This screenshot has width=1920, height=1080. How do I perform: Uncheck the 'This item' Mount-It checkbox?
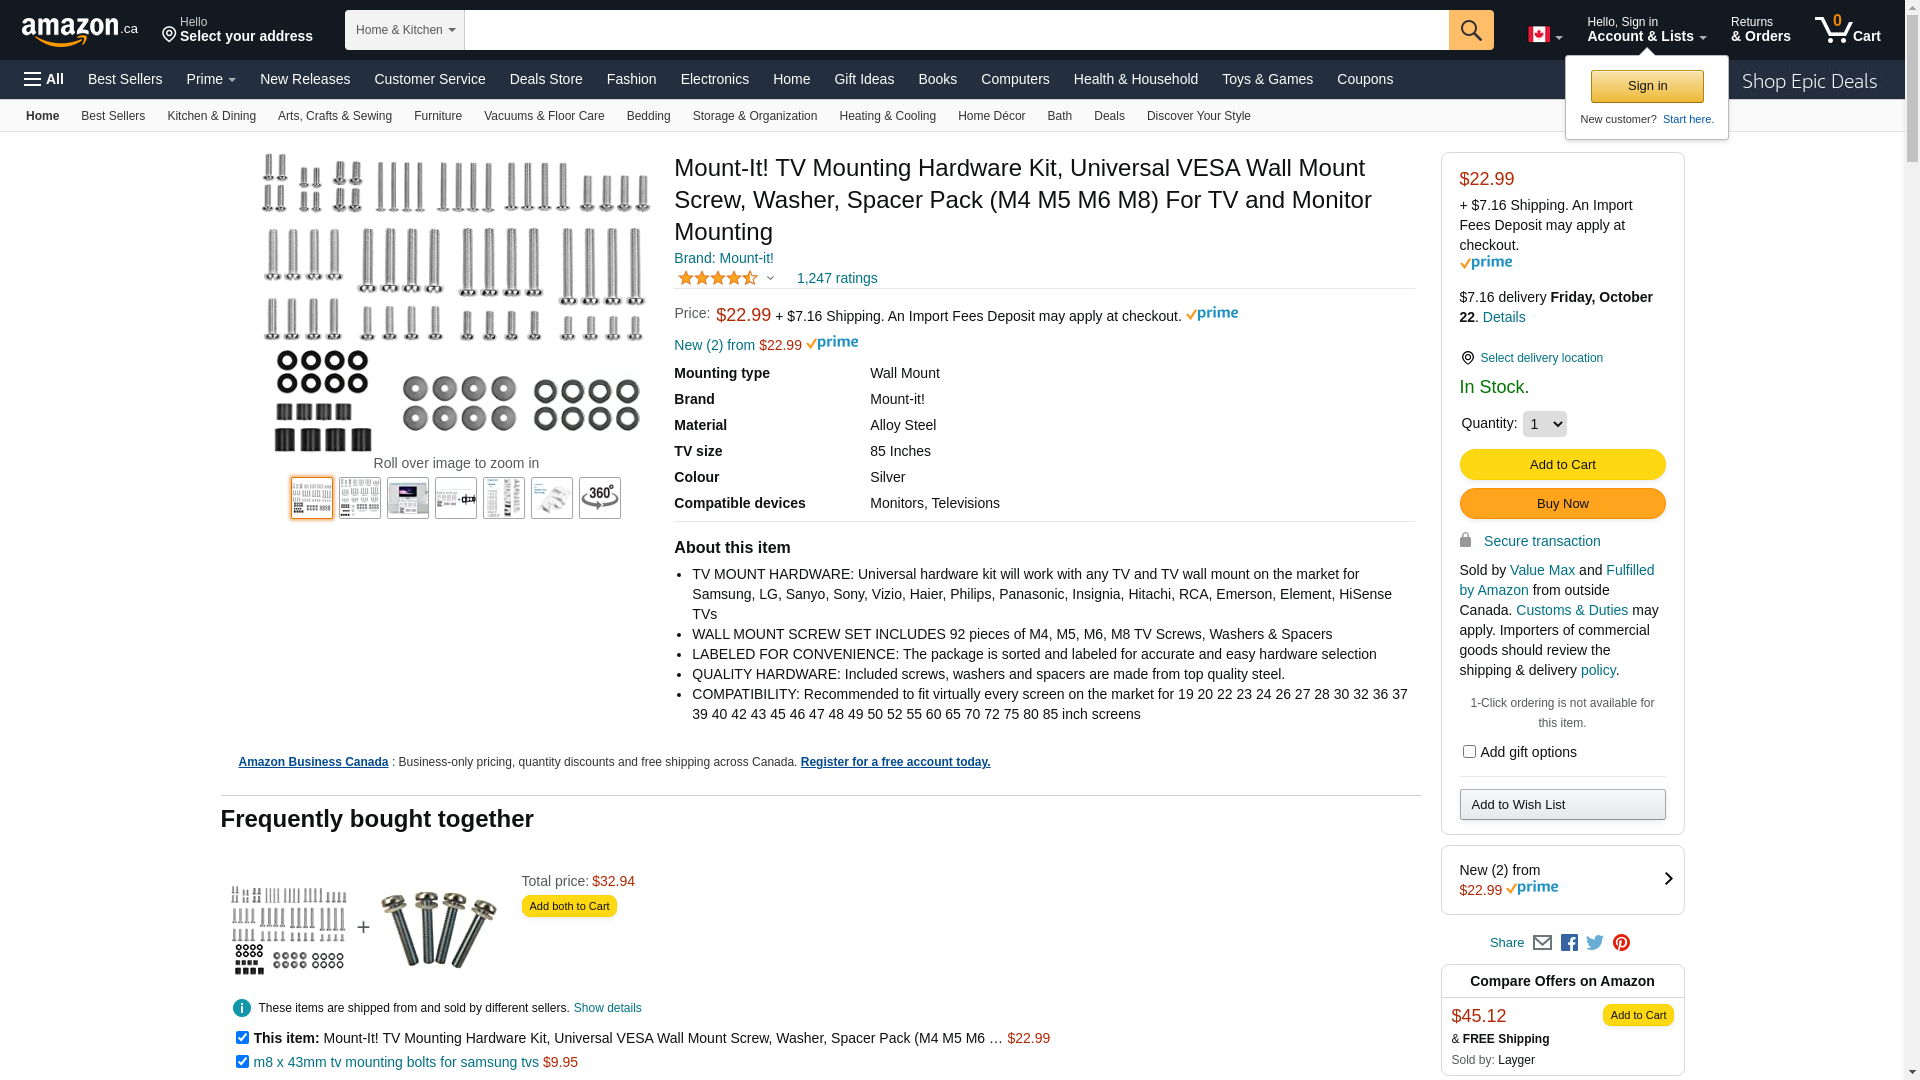click(x=242, y=1038)
